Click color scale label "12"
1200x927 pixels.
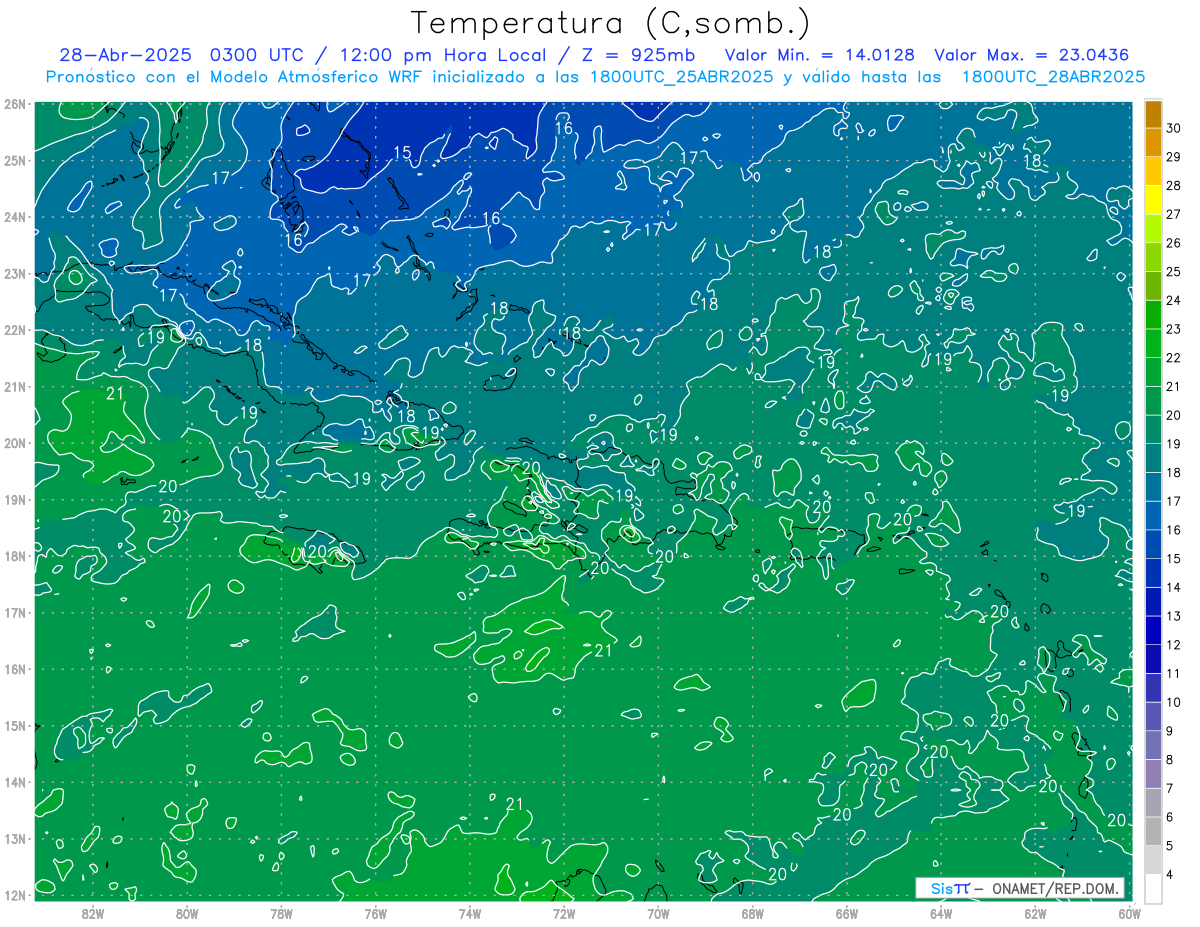(x=1174, y=645)
